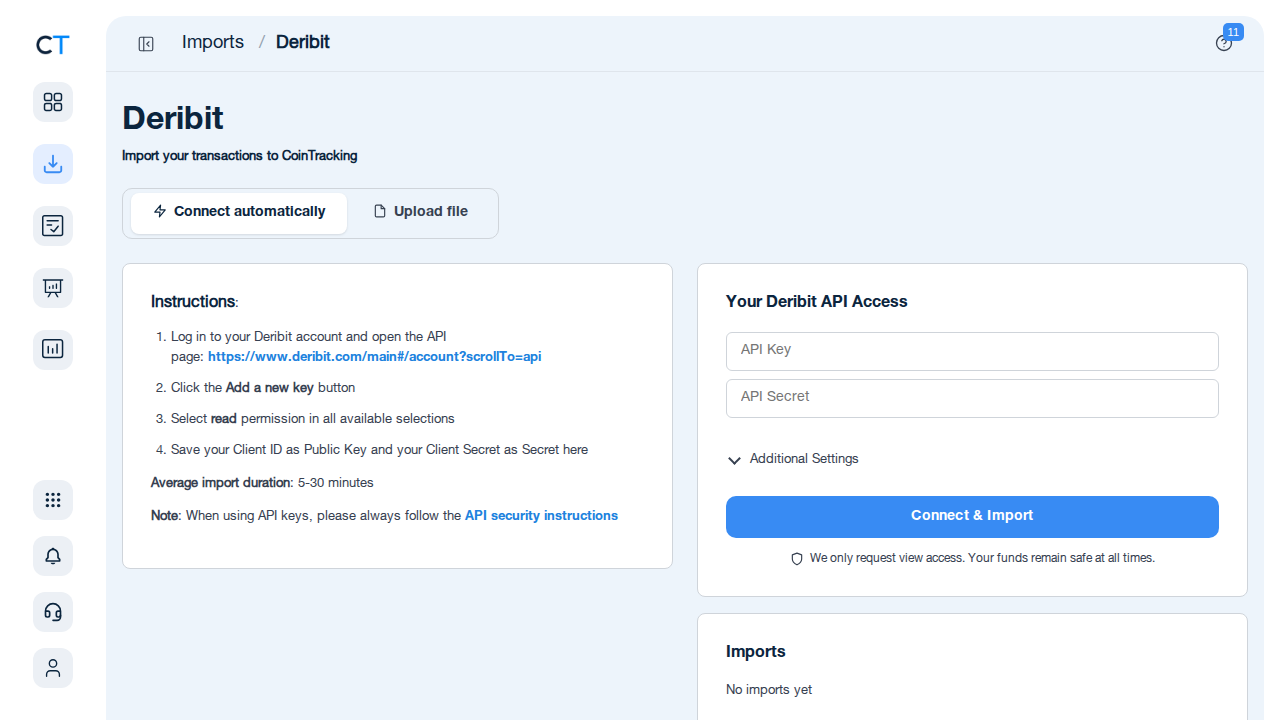
Task: Select the Connect automatically tab
Action: click(x=239, y=213)
